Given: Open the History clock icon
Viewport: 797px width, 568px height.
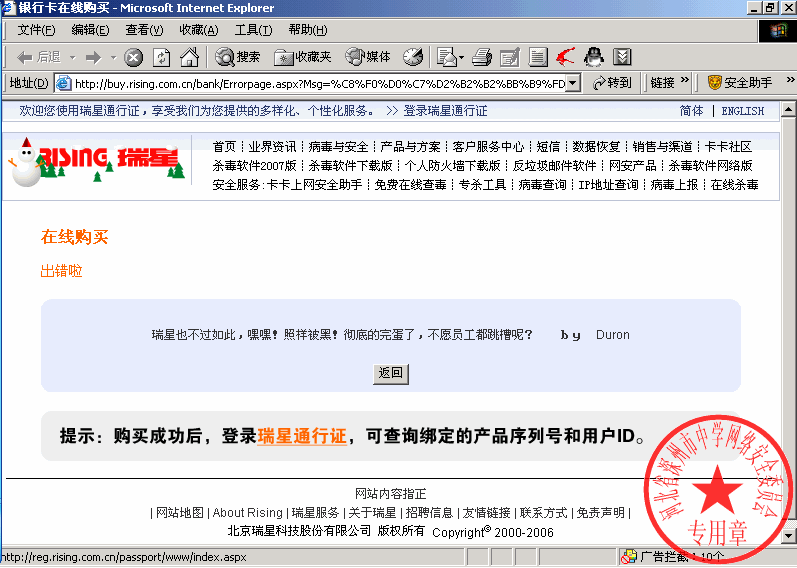Looking at the screenshot, I should 413,57.
